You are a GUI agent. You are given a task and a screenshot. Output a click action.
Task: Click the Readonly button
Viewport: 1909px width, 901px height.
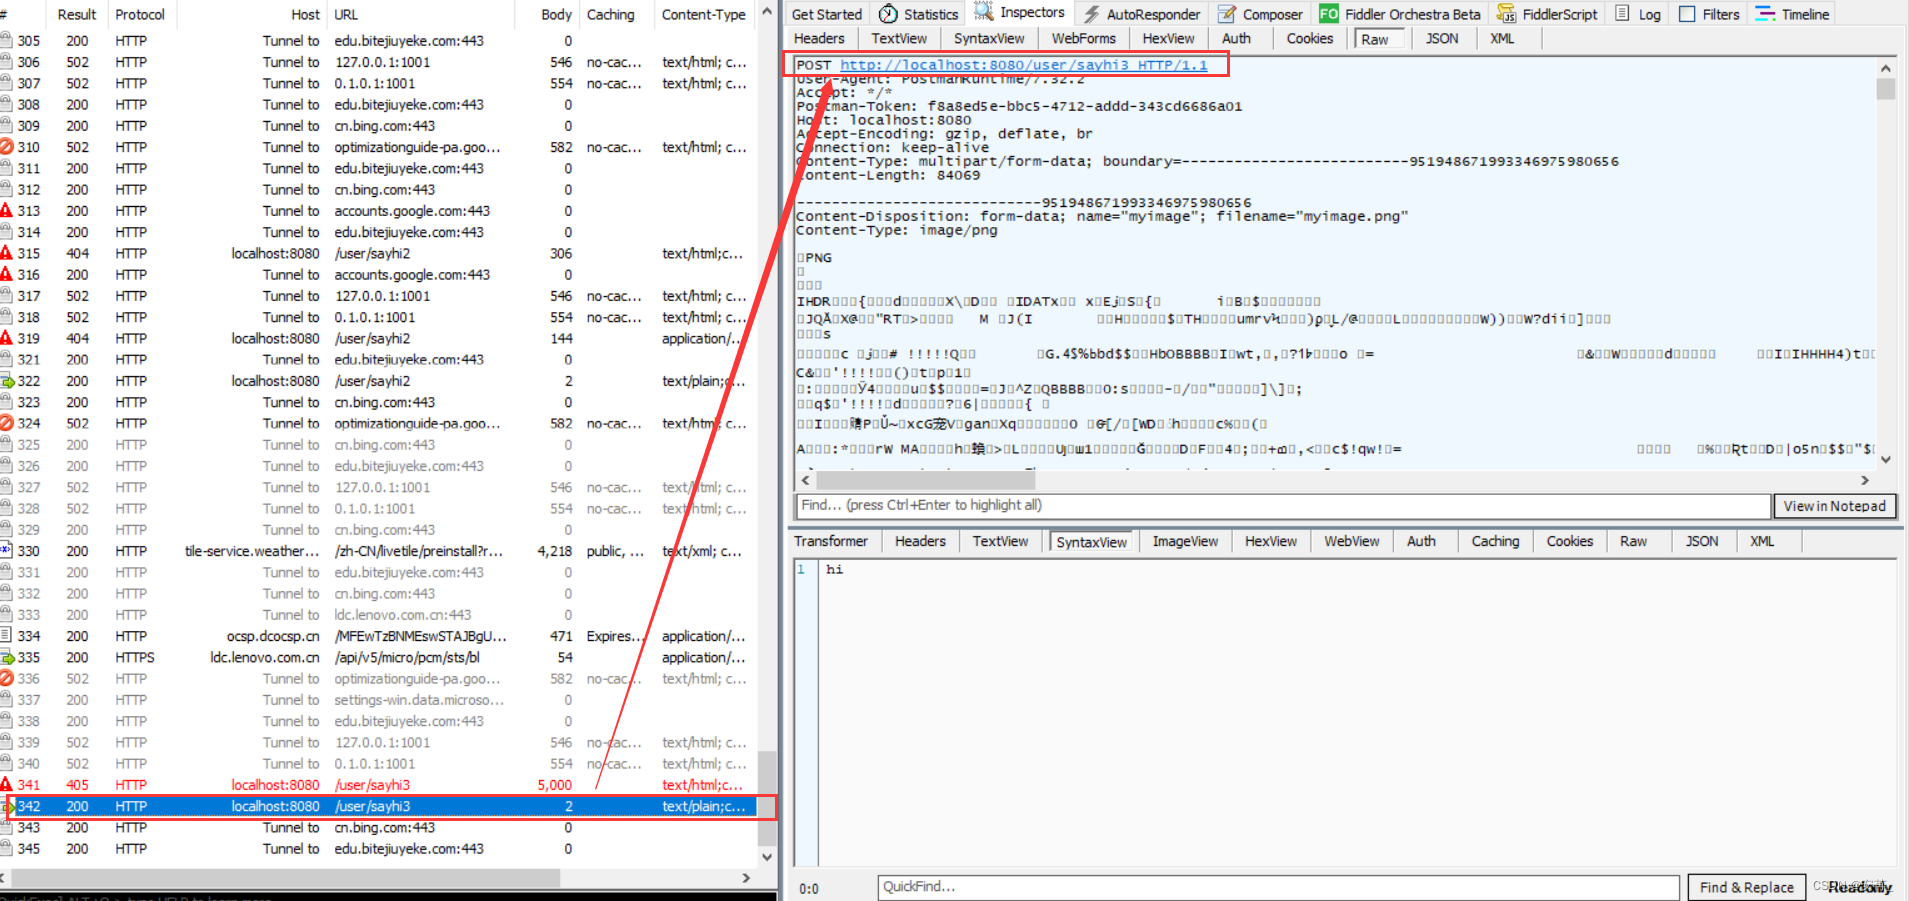pos(1859,887)
